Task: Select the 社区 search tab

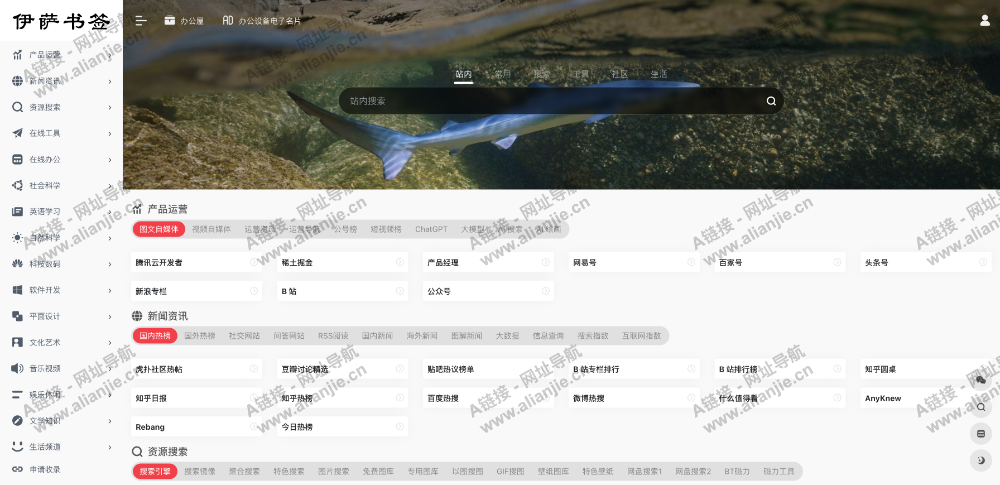Action: point(620,74)
